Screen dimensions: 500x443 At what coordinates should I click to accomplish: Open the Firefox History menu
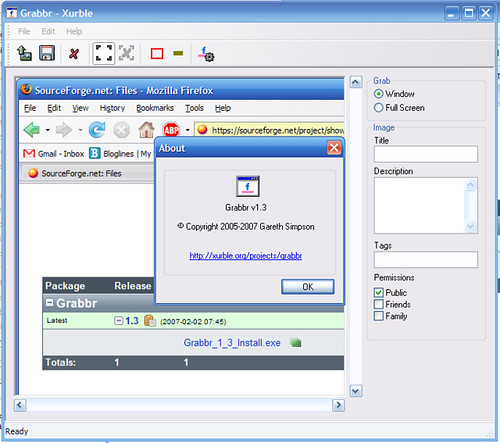pos(112,108)
